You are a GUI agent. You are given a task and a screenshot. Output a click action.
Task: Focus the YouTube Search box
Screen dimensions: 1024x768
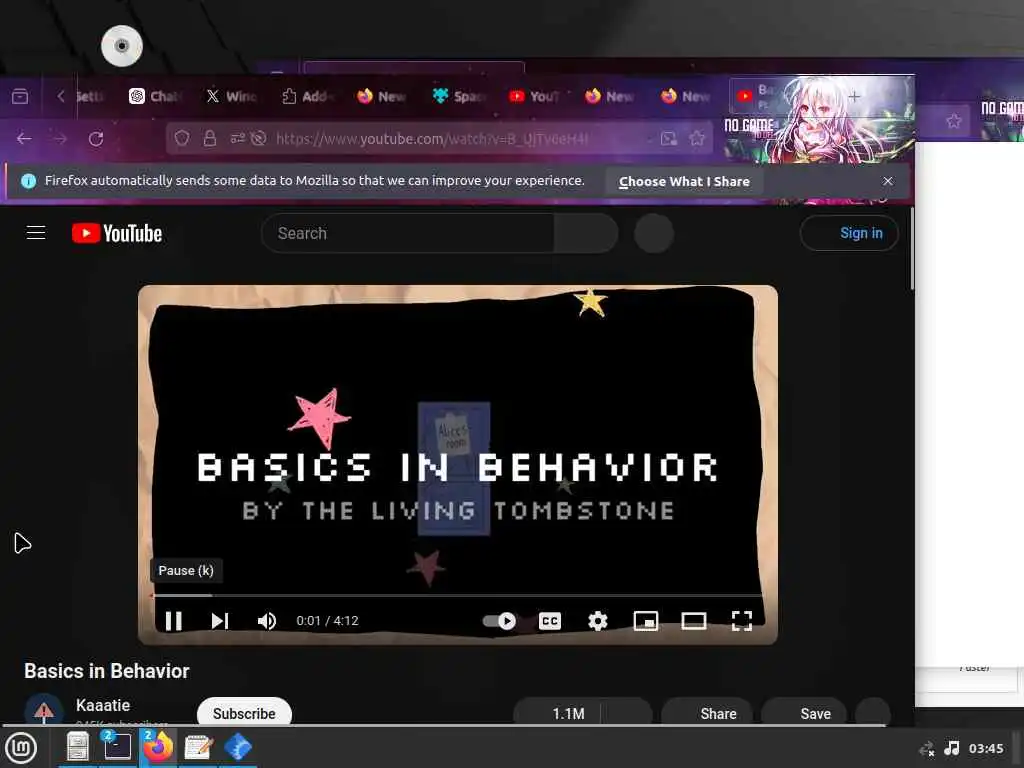tap(408, 233)
